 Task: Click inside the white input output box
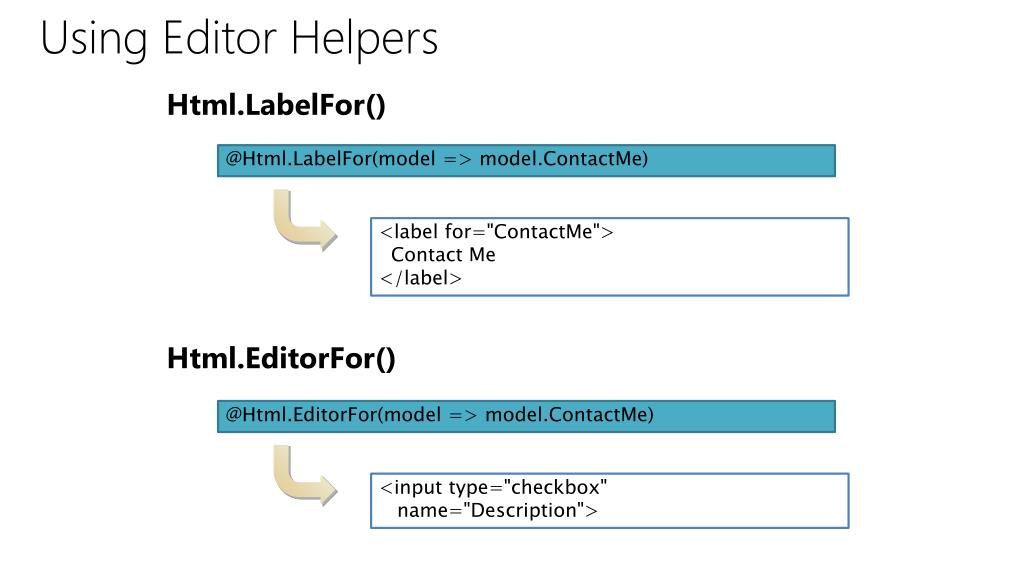pos(610,501)
